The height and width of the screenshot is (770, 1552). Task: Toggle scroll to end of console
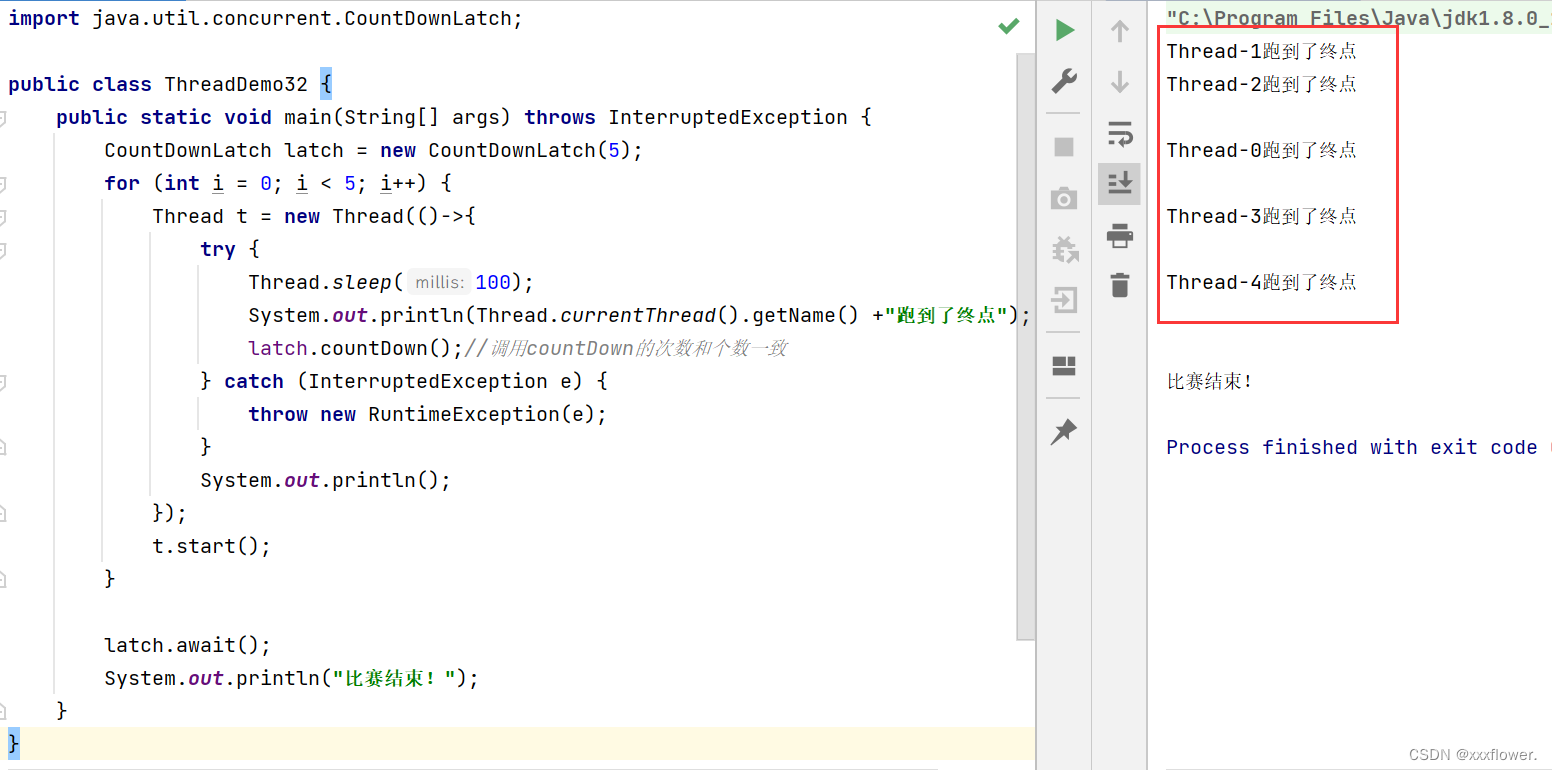click(x=1120, y=184)
